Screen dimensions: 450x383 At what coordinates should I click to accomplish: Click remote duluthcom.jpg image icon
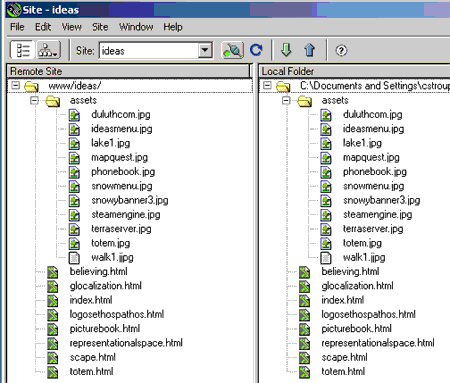click(x=74, y=115)
